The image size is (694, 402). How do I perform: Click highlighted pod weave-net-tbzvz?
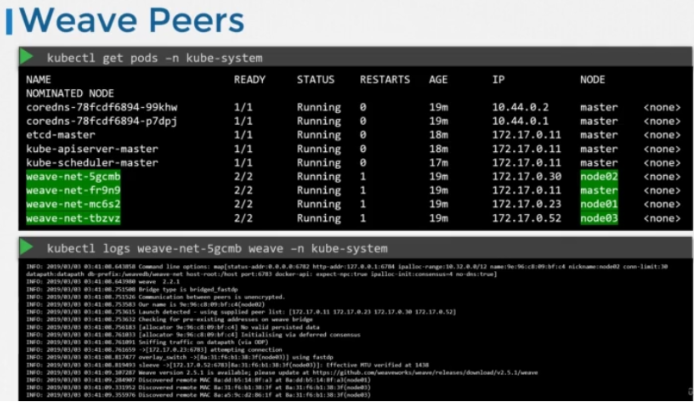(x=73, y=218)
